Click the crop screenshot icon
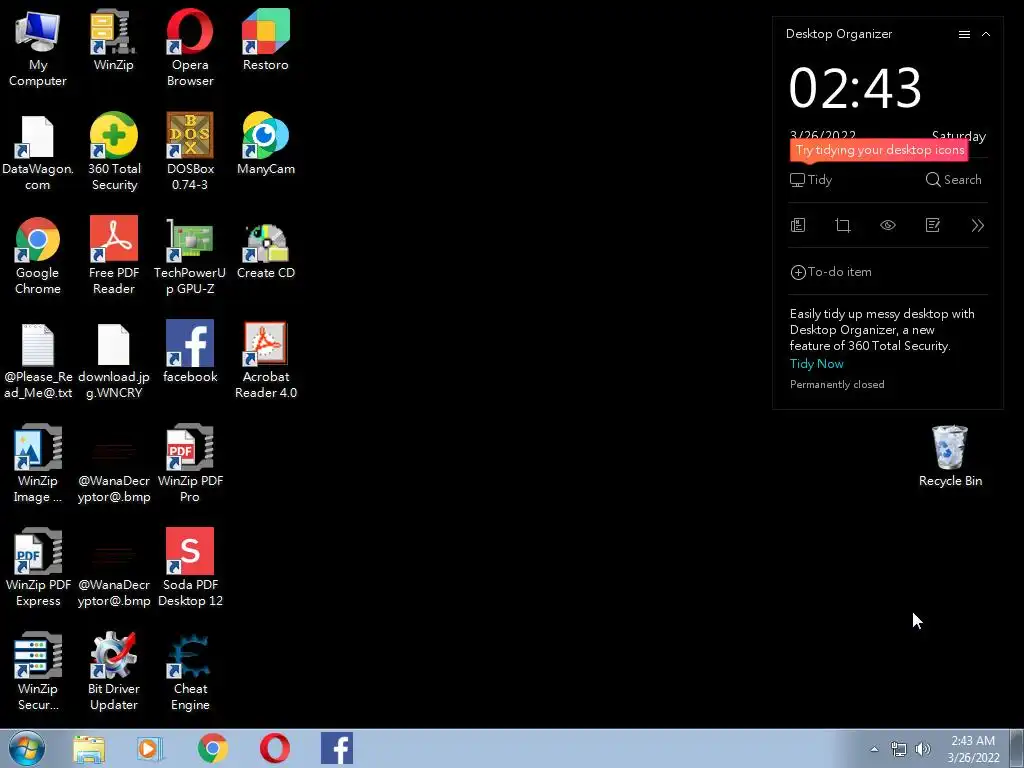Viewport: 1024px width, 768px height. (x=842, y=225)
